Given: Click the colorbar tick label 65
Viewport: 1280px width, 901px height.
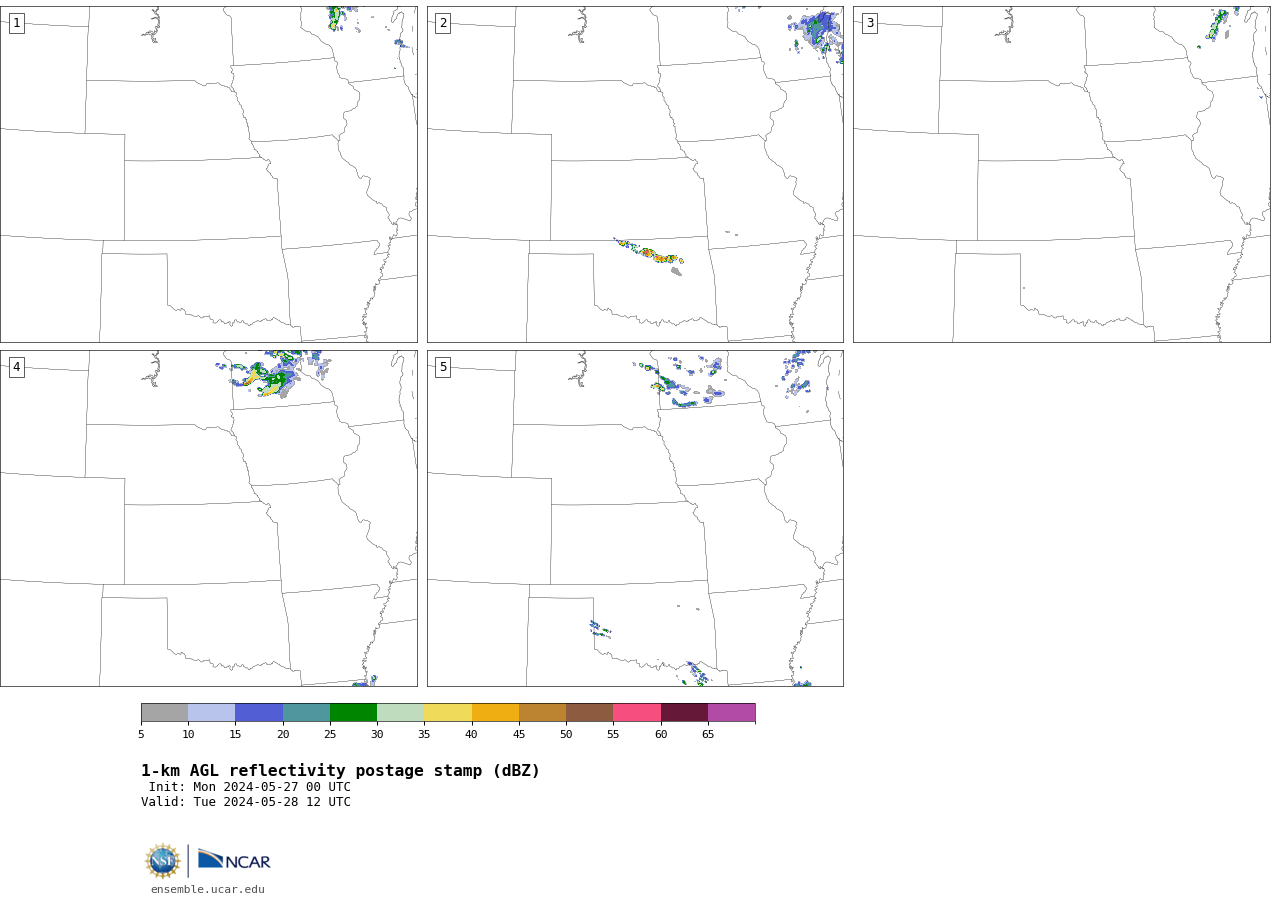Looking at the screenshot, I should (x=708, y=735).
